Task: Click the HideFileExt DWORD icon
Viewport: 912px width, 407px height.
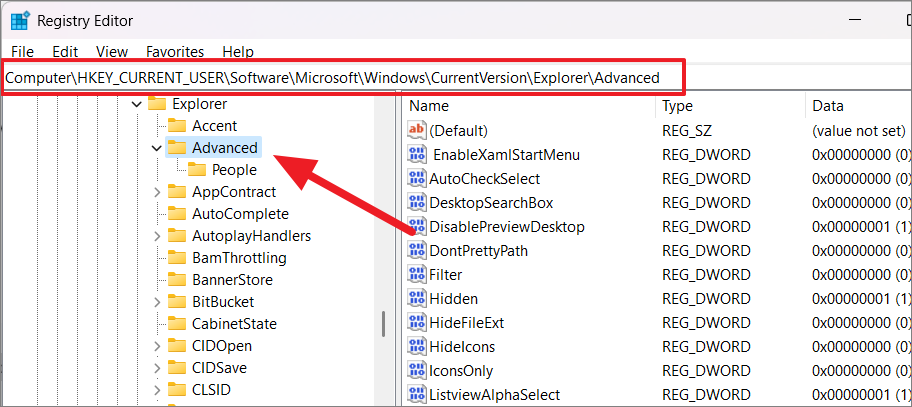Action: click(417, 323)
